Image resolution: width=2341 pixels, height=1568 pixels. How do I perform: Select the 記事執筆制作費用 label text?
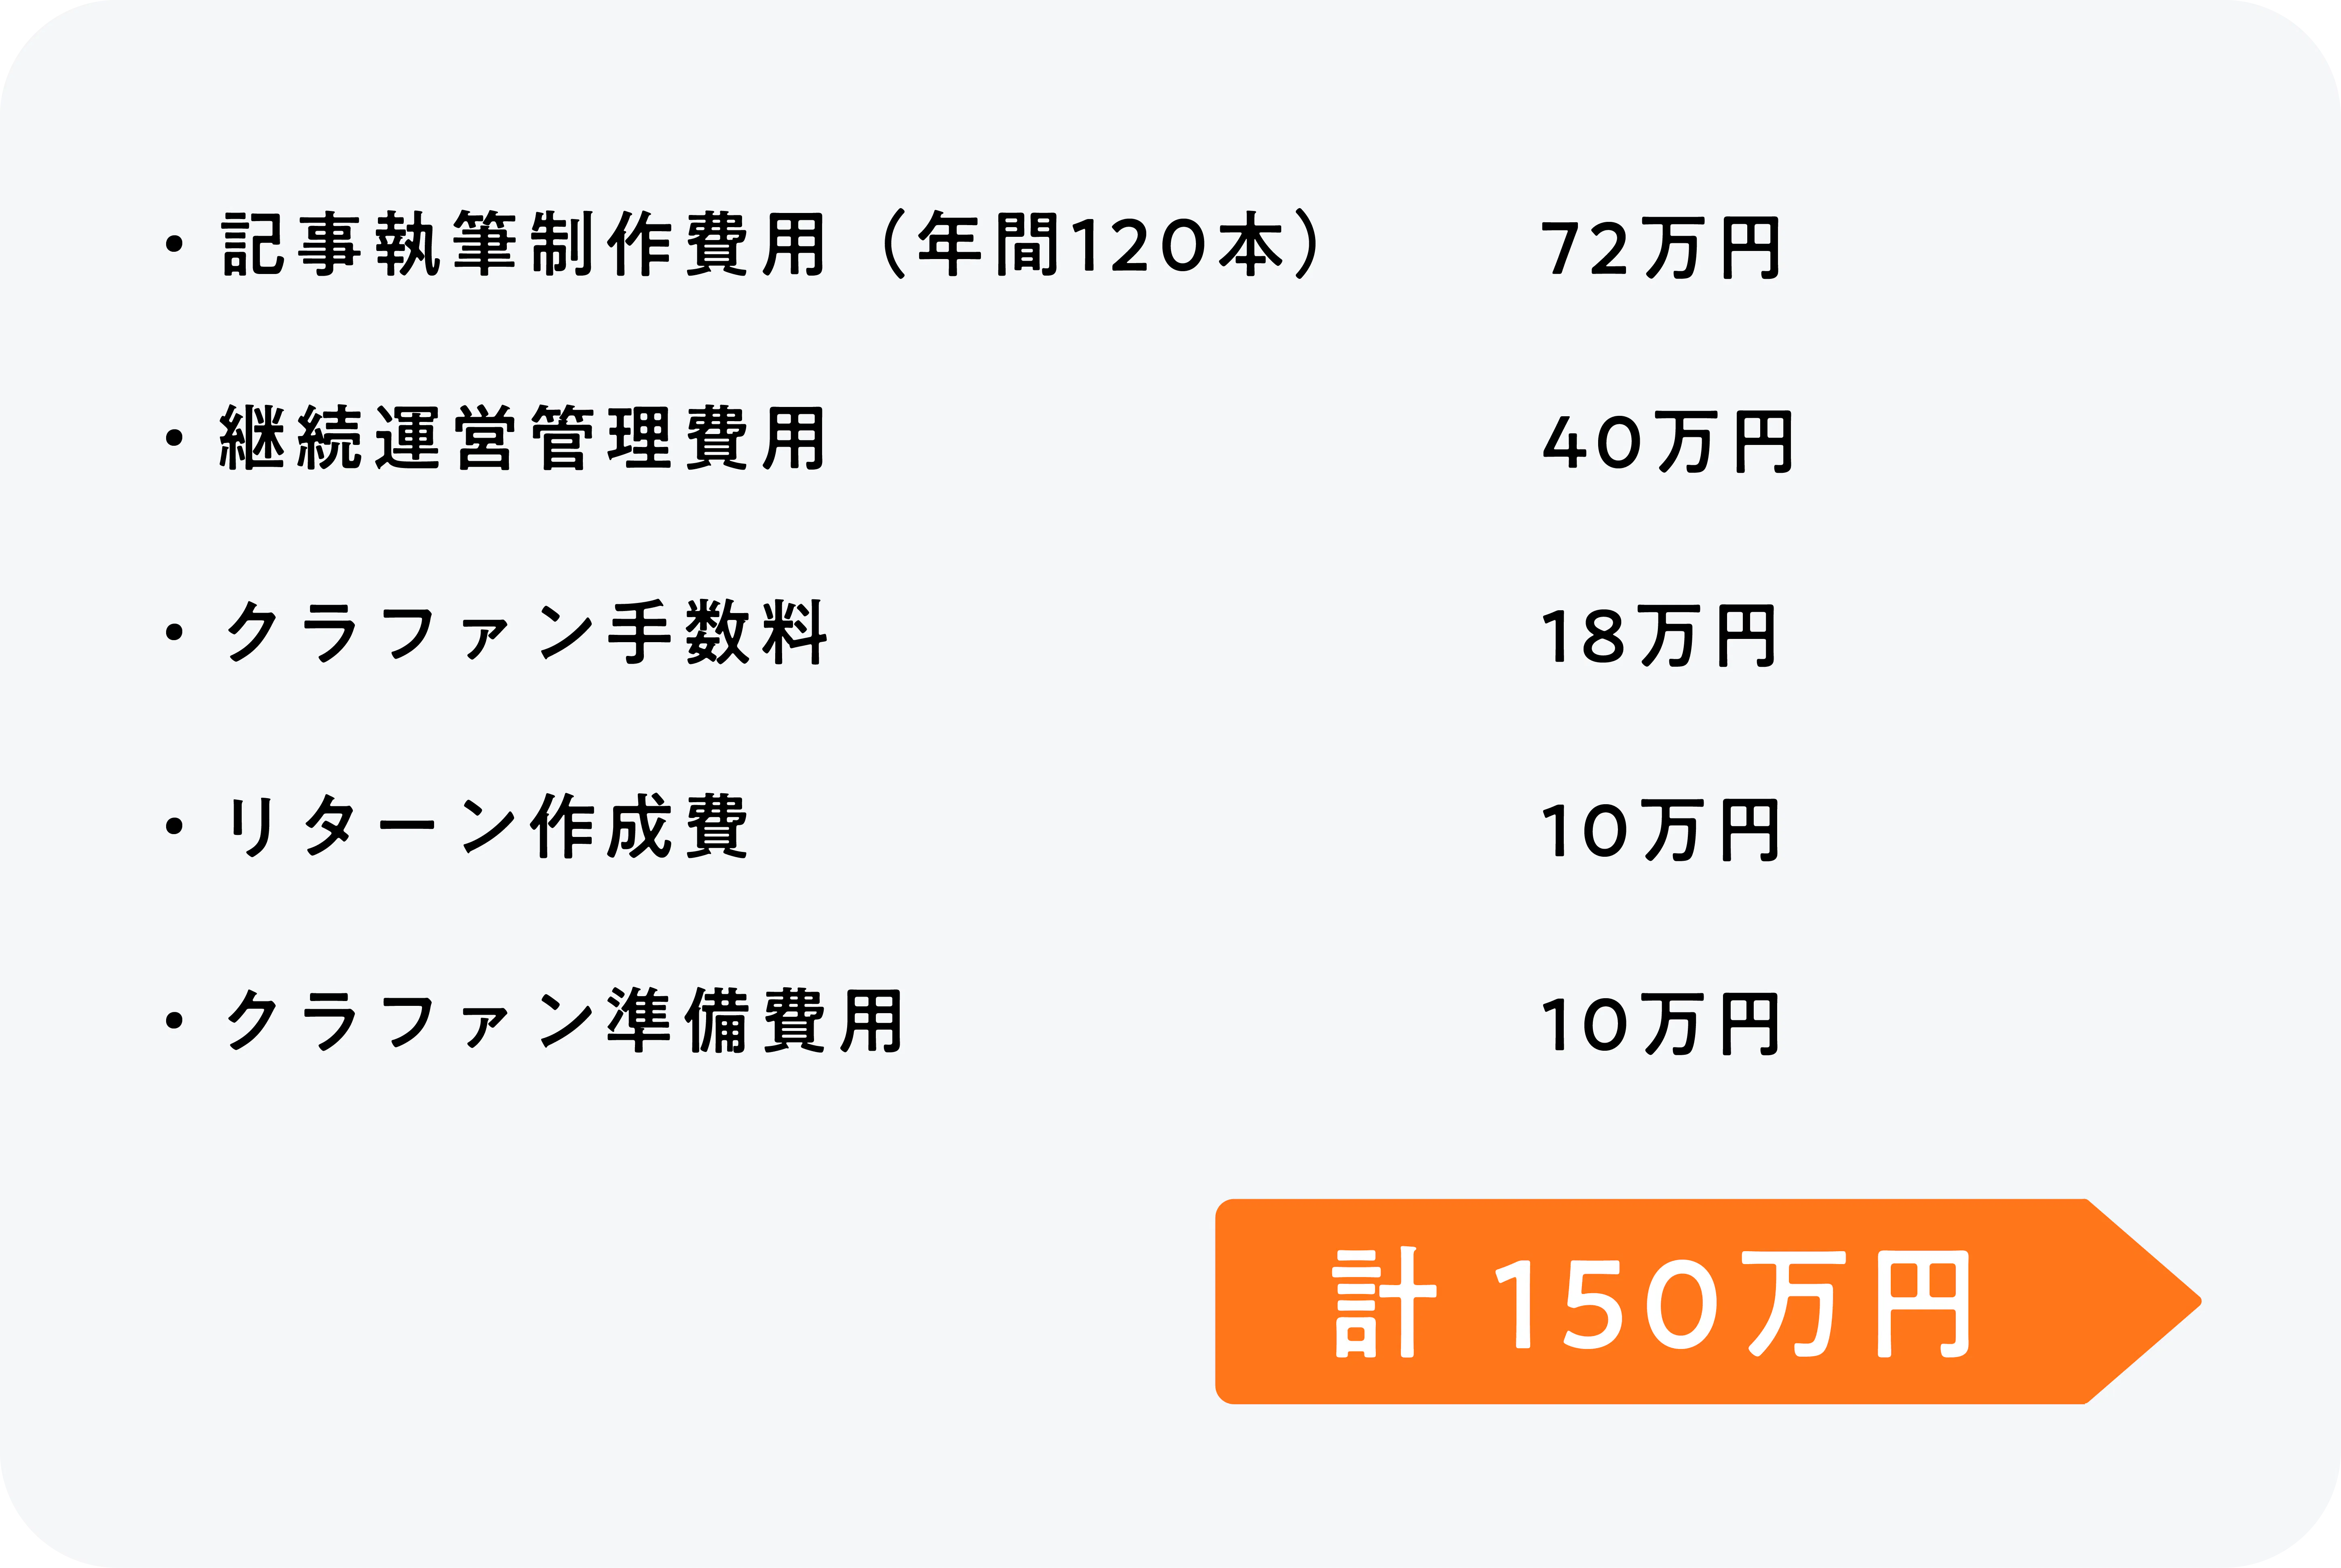[x=523, y=245]
